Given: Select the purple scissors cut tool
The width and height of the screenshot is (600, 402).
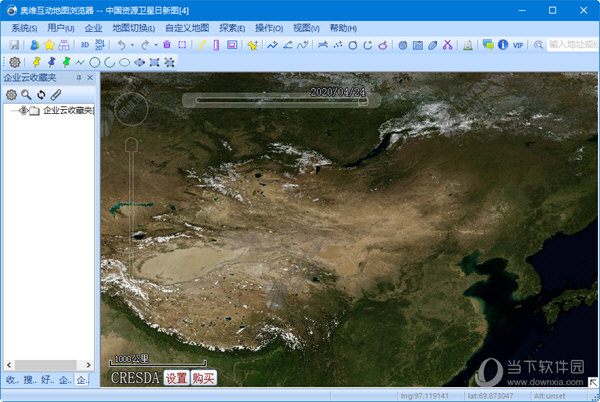Looking at the screenshot, I should 447,45.
